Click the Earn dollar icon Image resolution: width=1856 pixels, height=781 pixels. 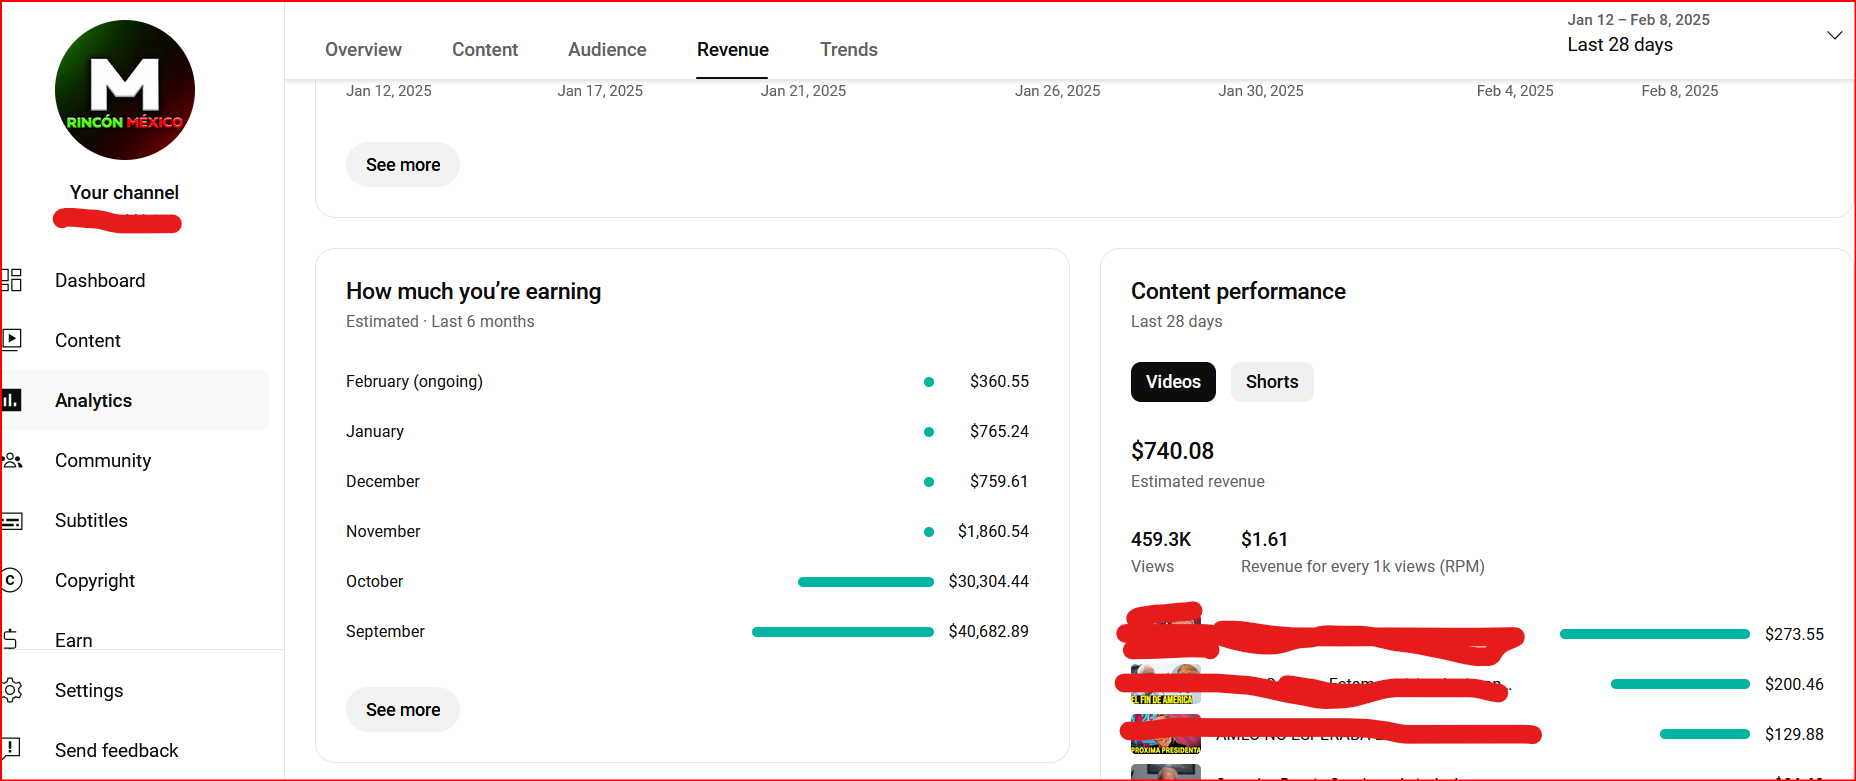coord(10,639)
